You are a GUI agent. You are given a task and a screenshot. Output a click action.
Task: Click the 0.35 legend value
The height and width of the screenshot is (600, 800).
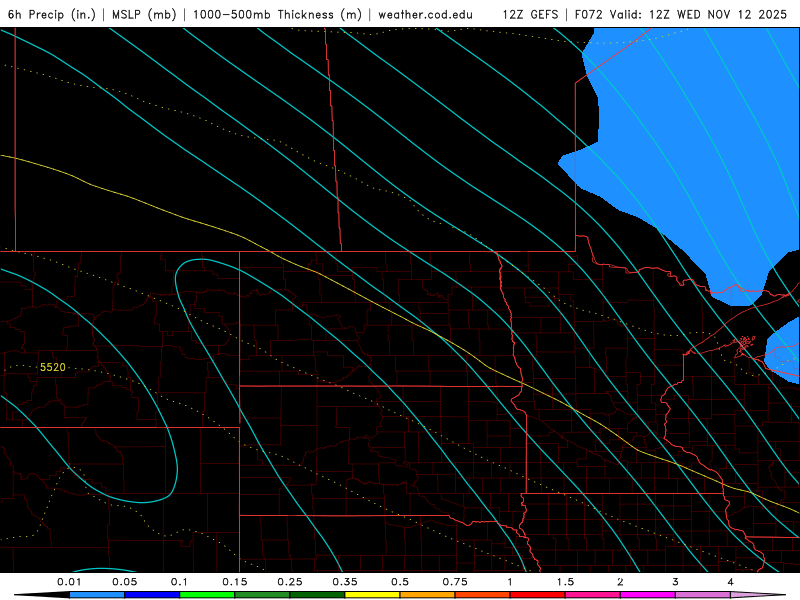point(345,582)
